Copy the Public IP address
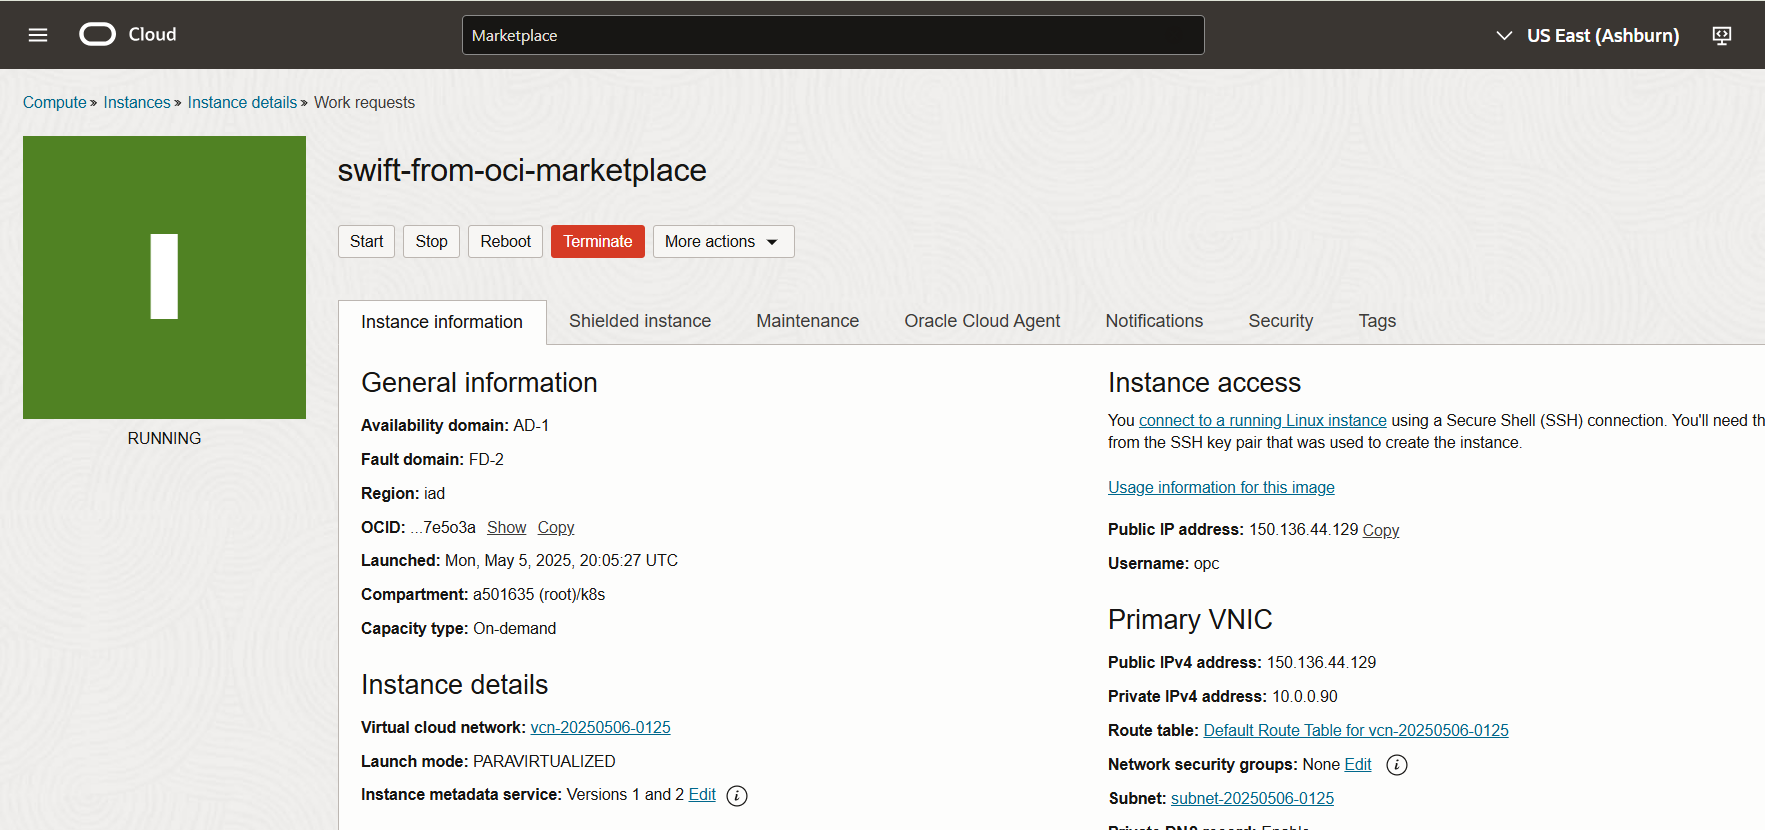 coord(1381,530)
